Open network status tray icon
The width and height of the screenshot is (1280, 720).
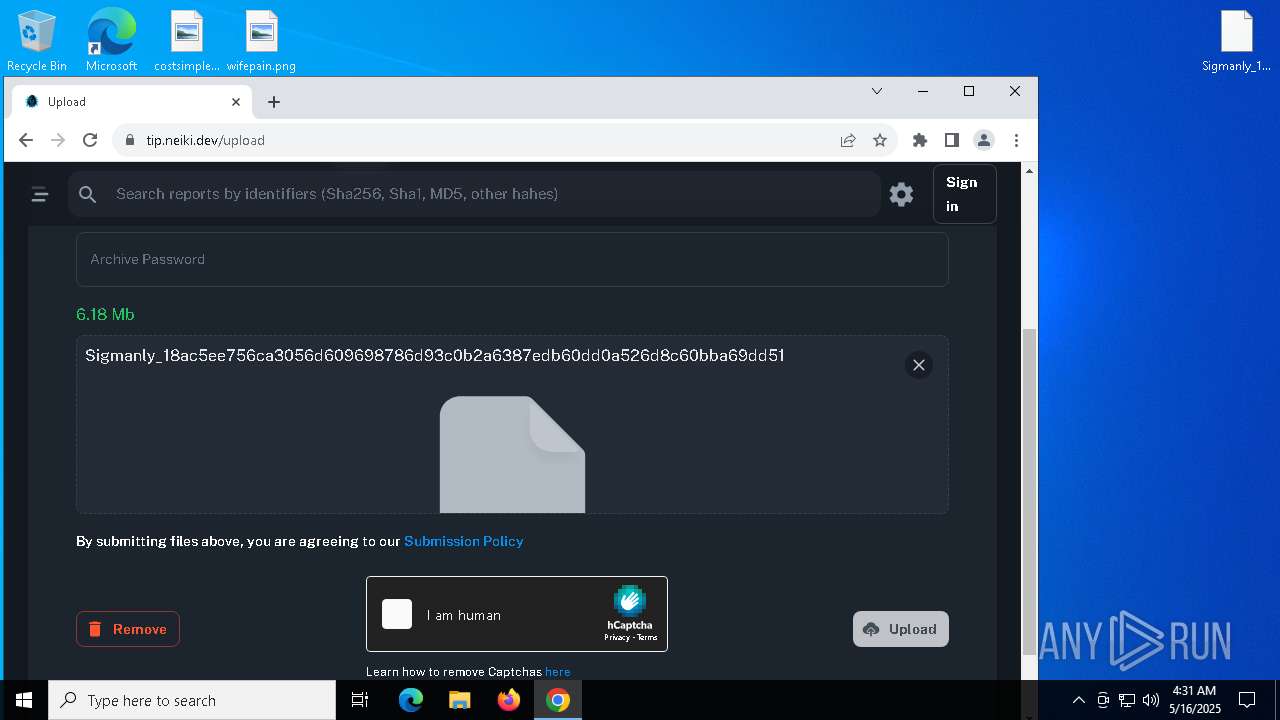[x=1127, y=700]
